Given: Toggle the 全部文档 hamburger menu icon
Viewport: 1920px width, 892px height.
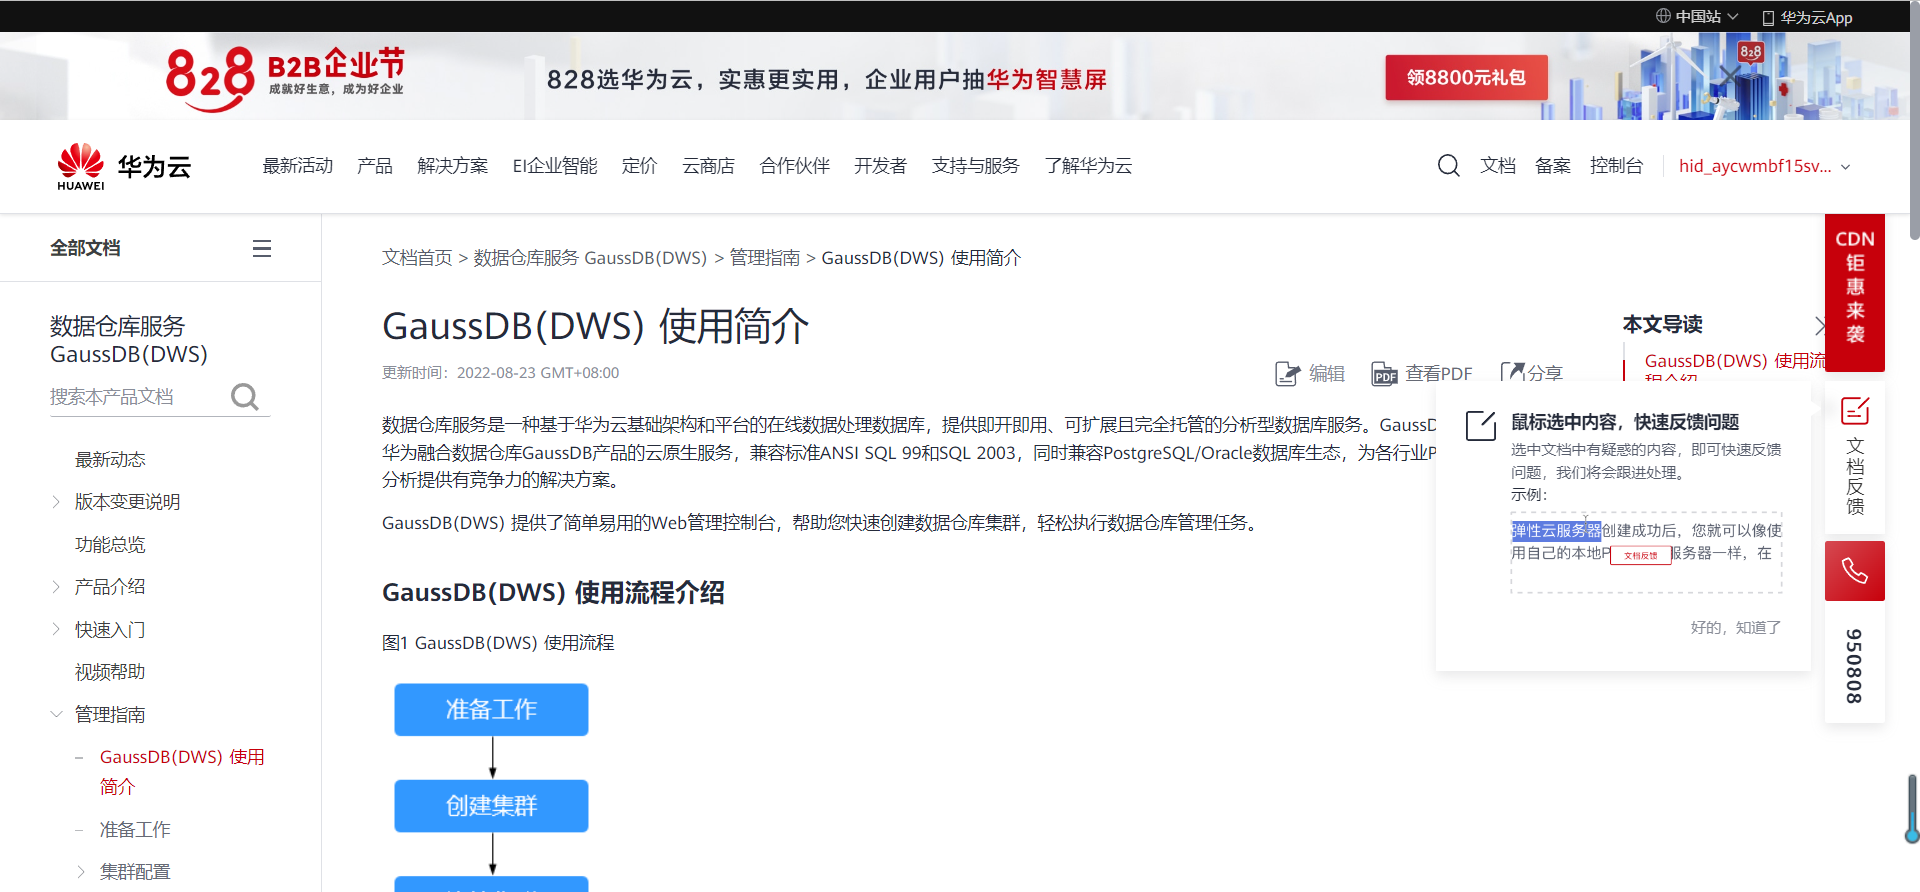Looking at the screenshot, I should pos(262,248).
